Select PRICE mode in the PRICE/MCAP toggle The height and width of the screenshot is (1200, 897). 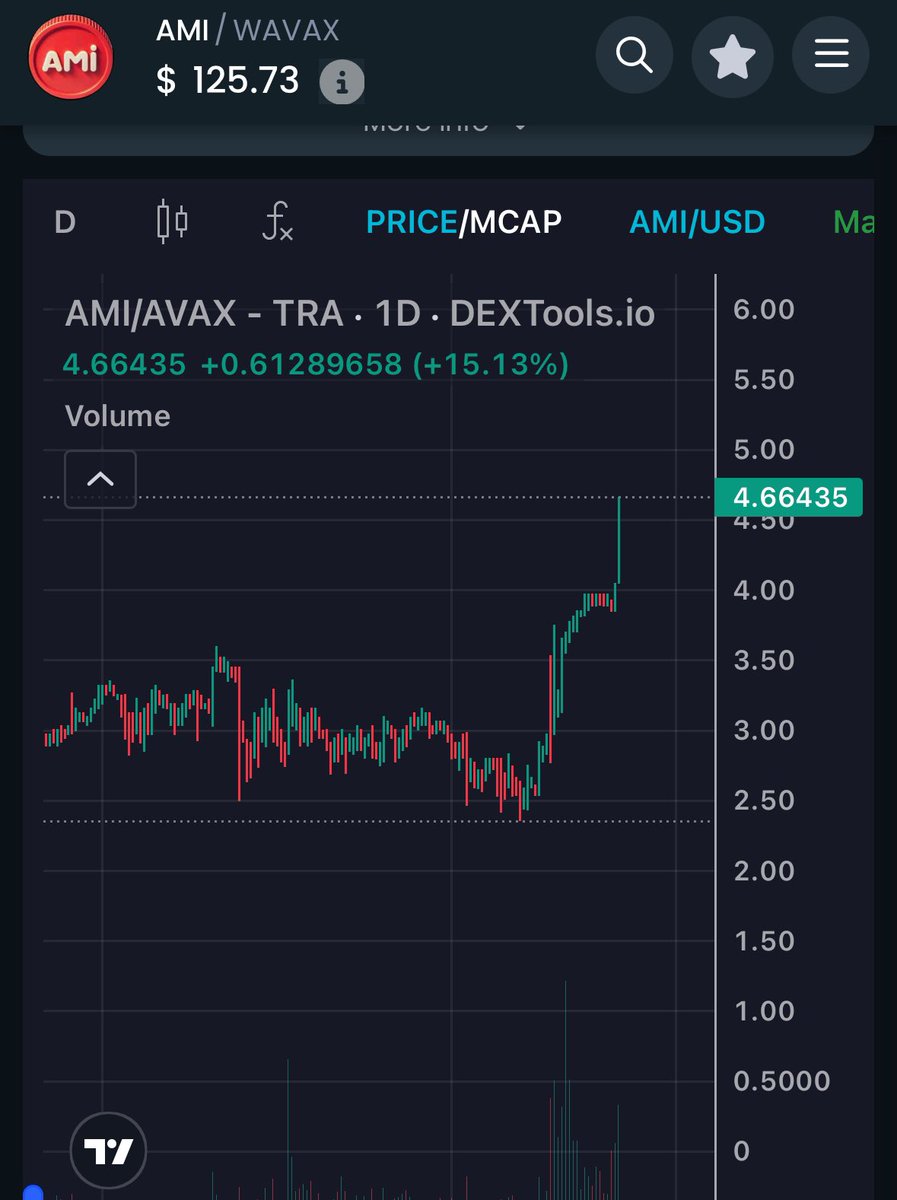pos(411,222)
